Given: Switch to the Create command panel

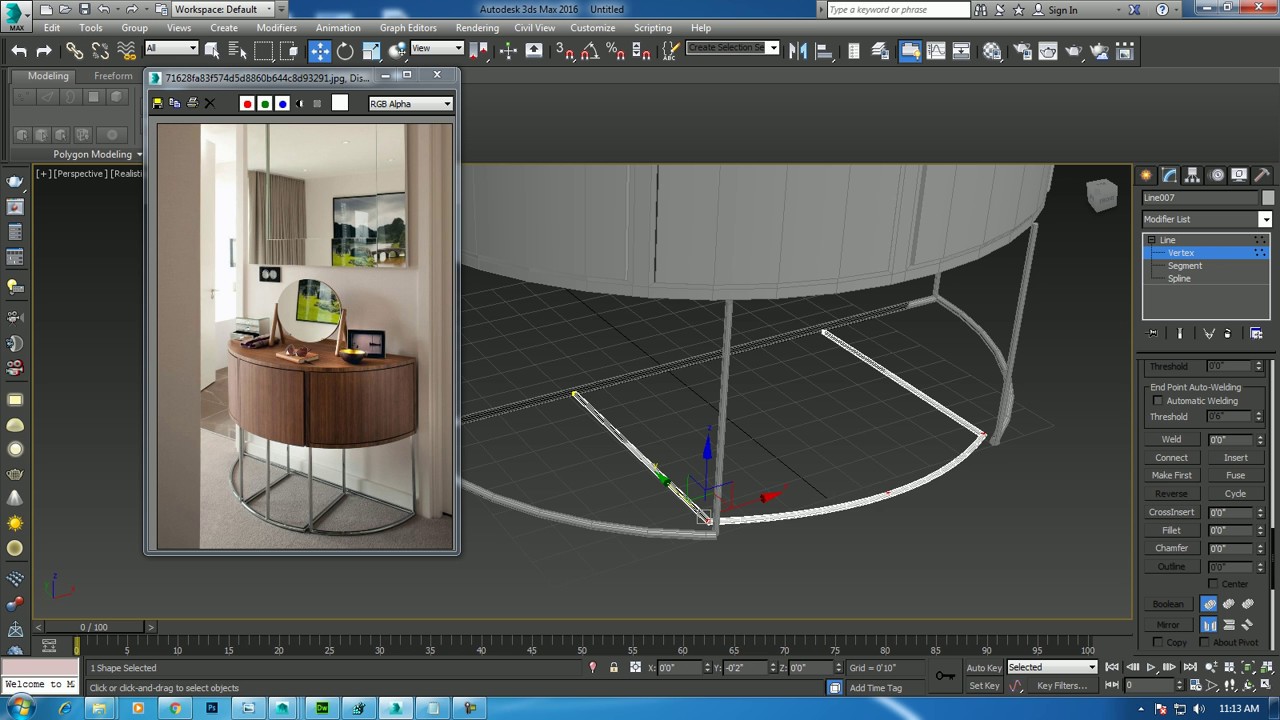Looking at the screenshot, I should pyautogui.click(x=1146, y=175).
